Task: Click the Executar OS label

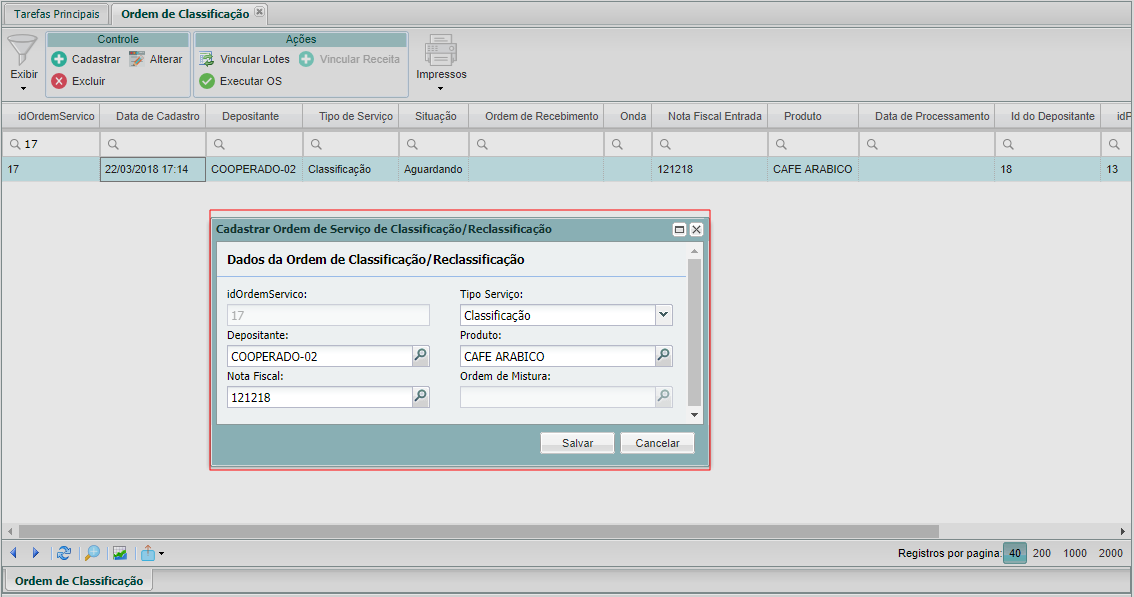Action: pos(250,81)
